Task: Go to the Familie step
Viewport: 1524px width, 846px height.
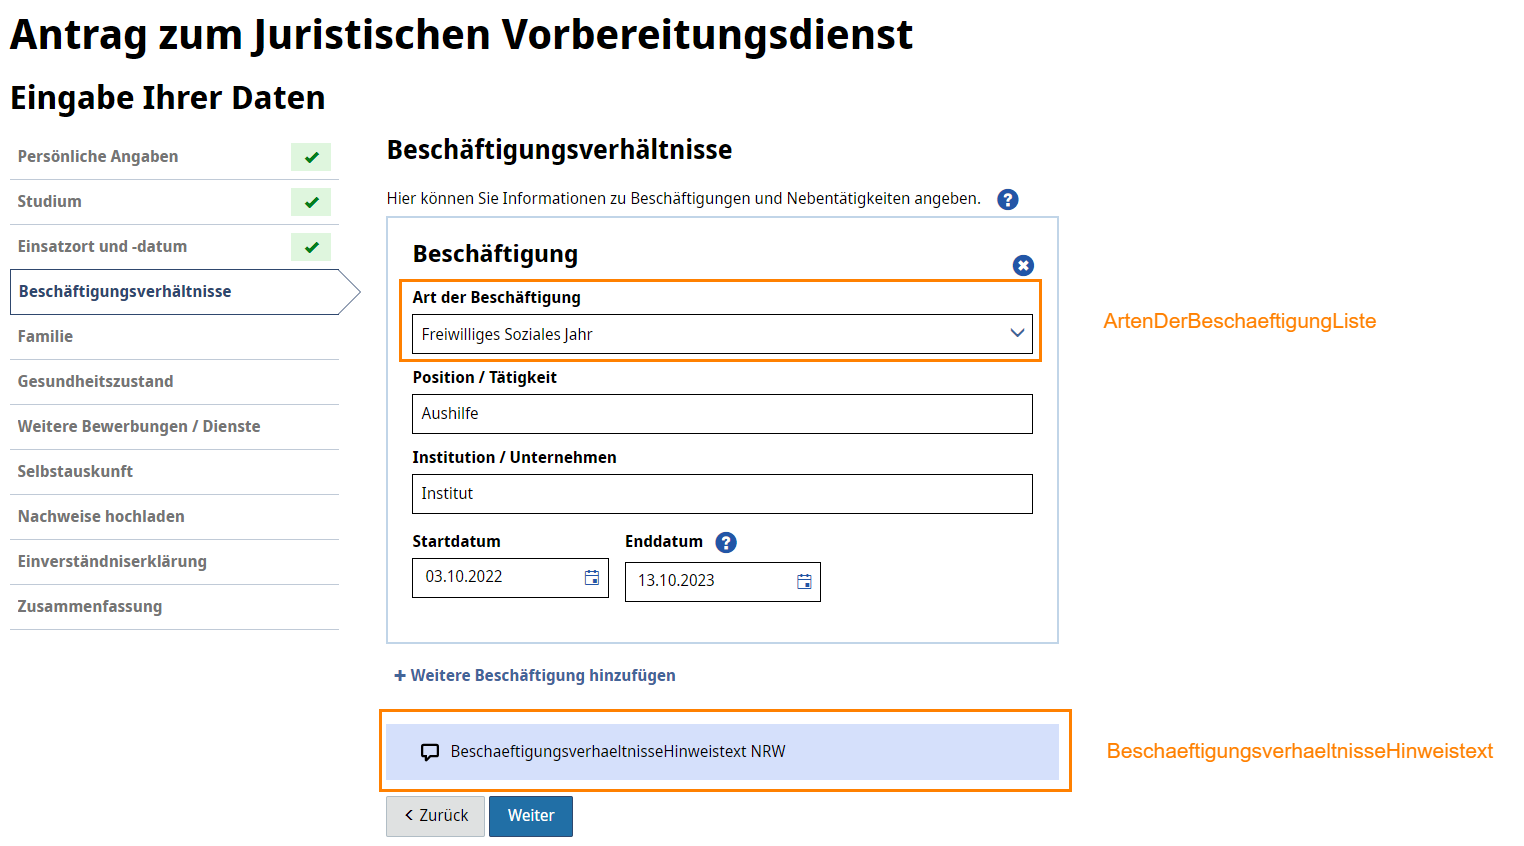Action: click(174, 337)
